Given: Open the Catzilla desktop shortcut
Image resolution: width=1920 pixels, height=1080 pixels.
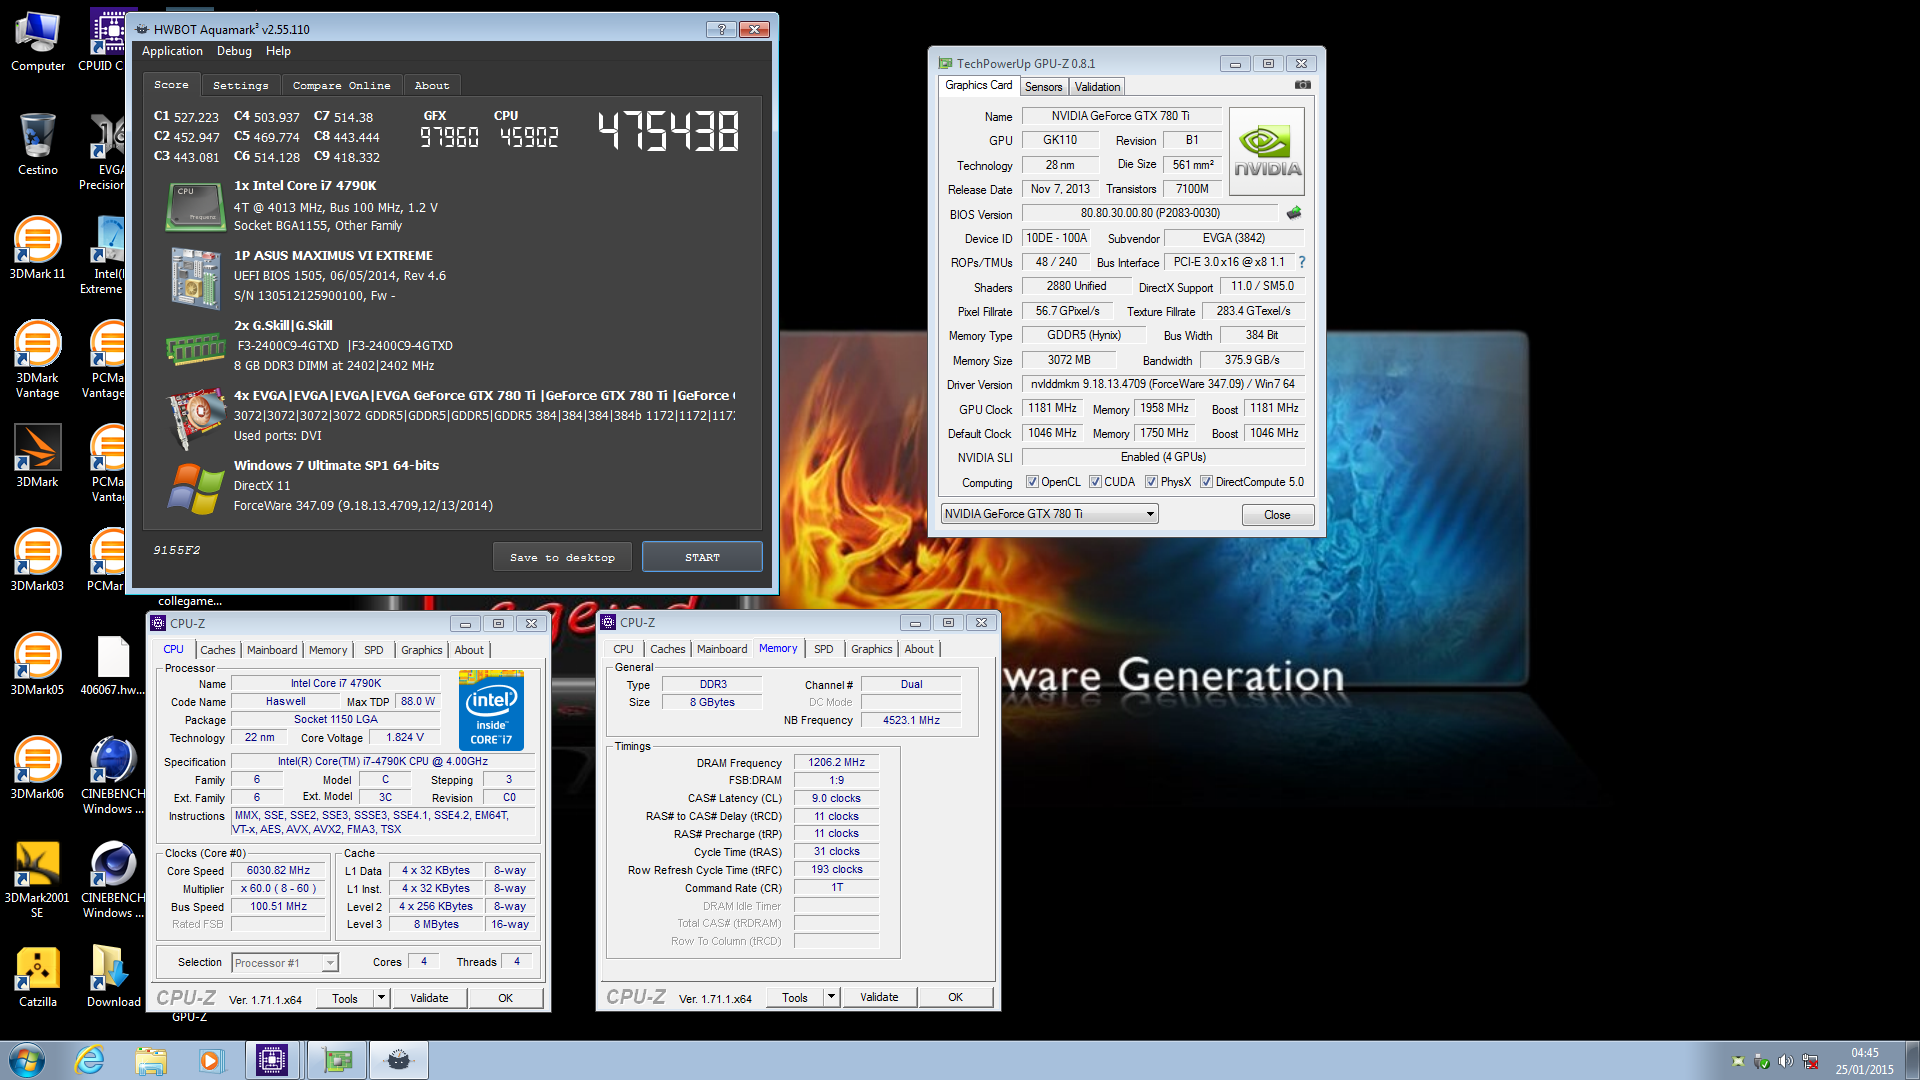Looking at the screenshot, I should pos(38,976).
